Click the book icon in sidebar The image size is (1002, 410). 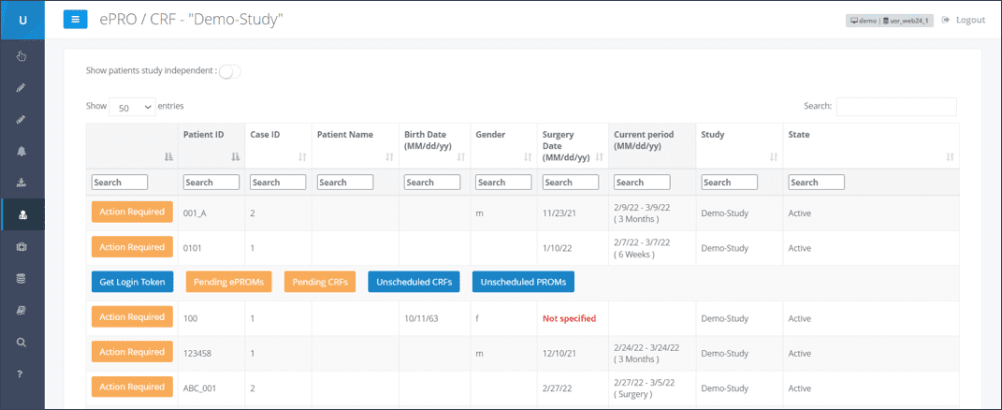click(x=22, y=310)
